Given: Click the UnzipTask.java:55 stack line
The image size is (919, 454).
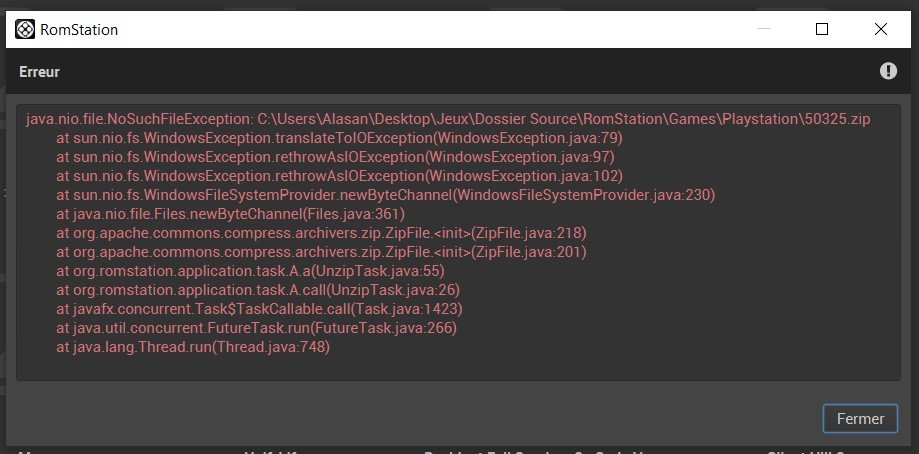Looking at the screenshot, I should [250, 271].
